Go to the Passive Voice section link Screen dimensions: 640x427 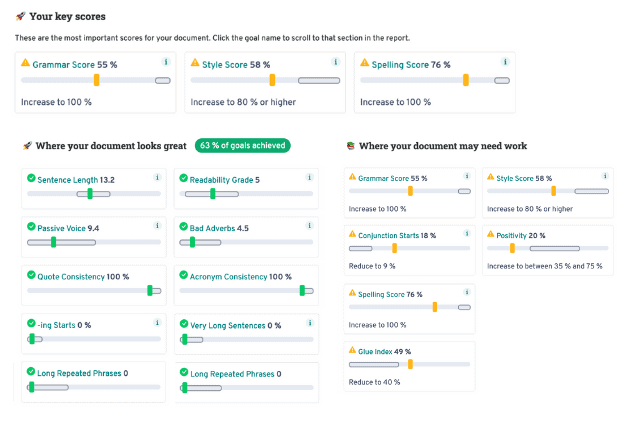click(x=61, y=228)
